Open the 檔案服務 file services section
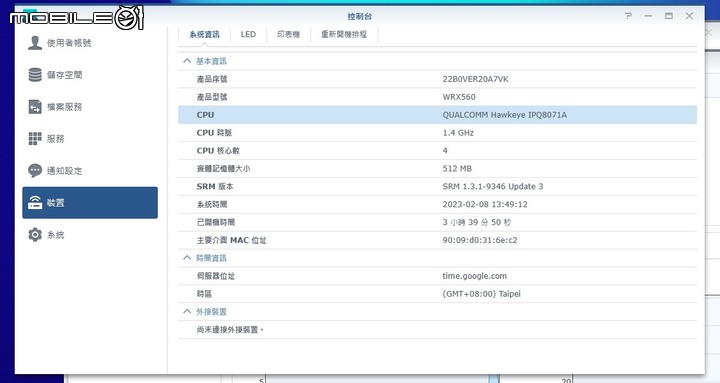Image resolution: width=720 pixels, height=383 pixels. pyautogui.click(x=90, y=107)
